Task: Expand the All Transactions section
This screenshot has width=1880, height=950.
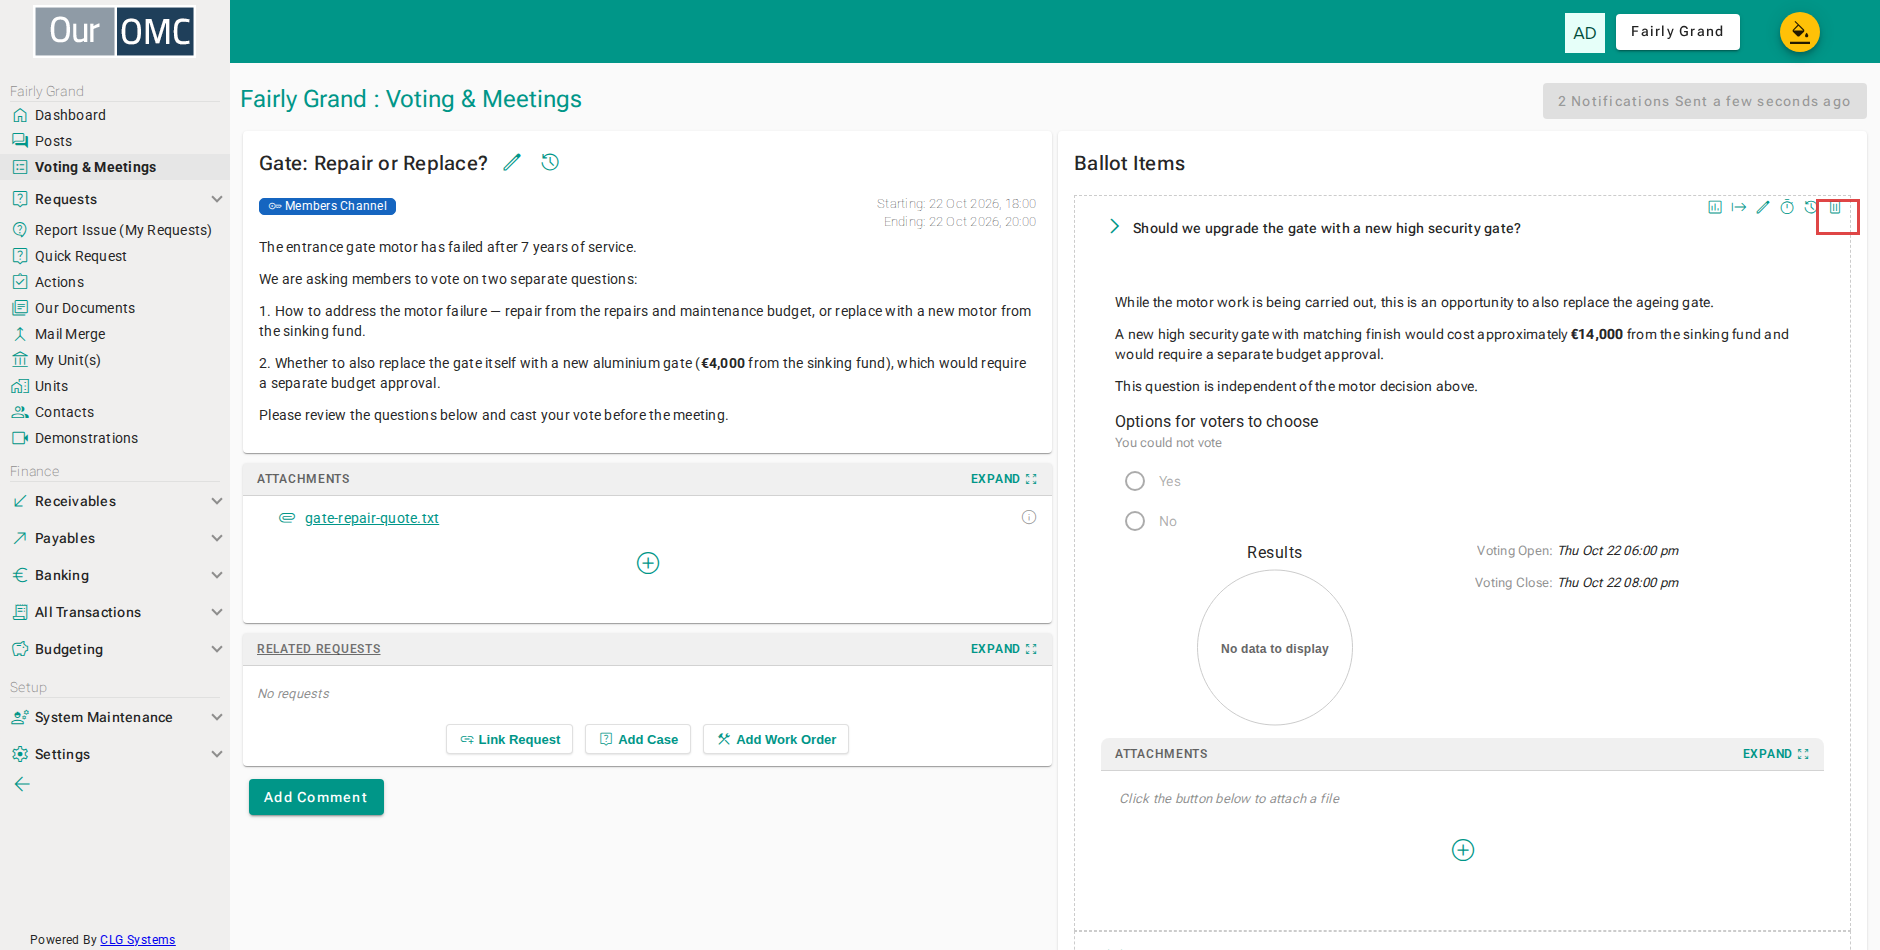Action: 115,612
